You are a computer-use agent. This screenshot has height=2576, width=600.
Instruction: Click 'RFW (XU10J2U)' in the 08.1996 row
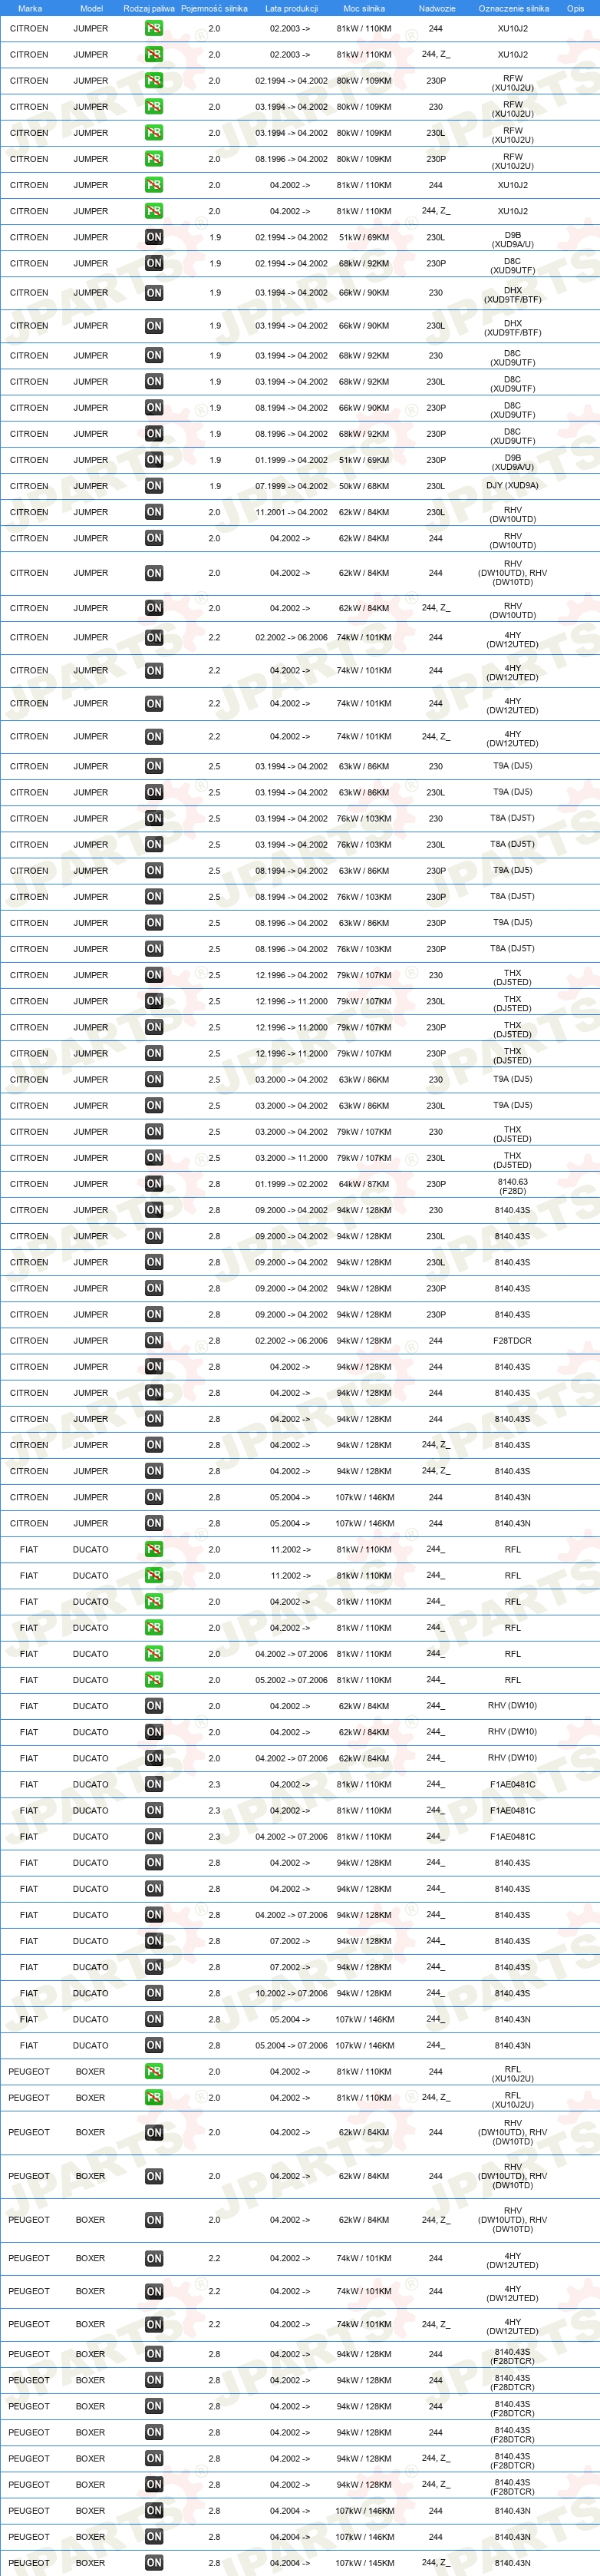(513, 161)
